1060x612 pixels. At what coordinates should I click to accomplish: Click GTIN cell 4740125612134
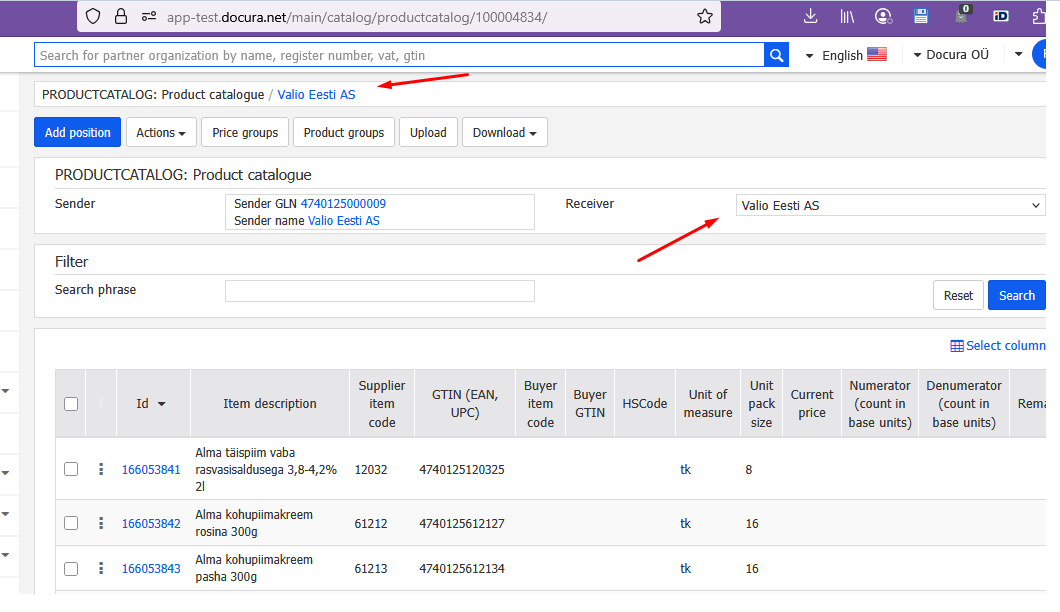(x=462, y=569)
